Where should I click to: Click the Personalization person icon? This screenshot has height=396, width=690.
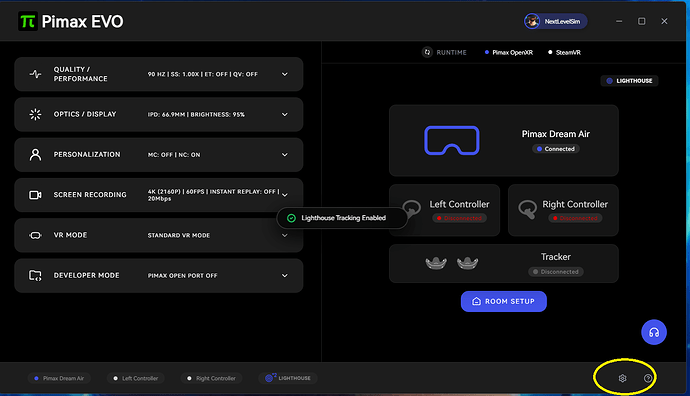pyautogui.click(x=35, y=154)
